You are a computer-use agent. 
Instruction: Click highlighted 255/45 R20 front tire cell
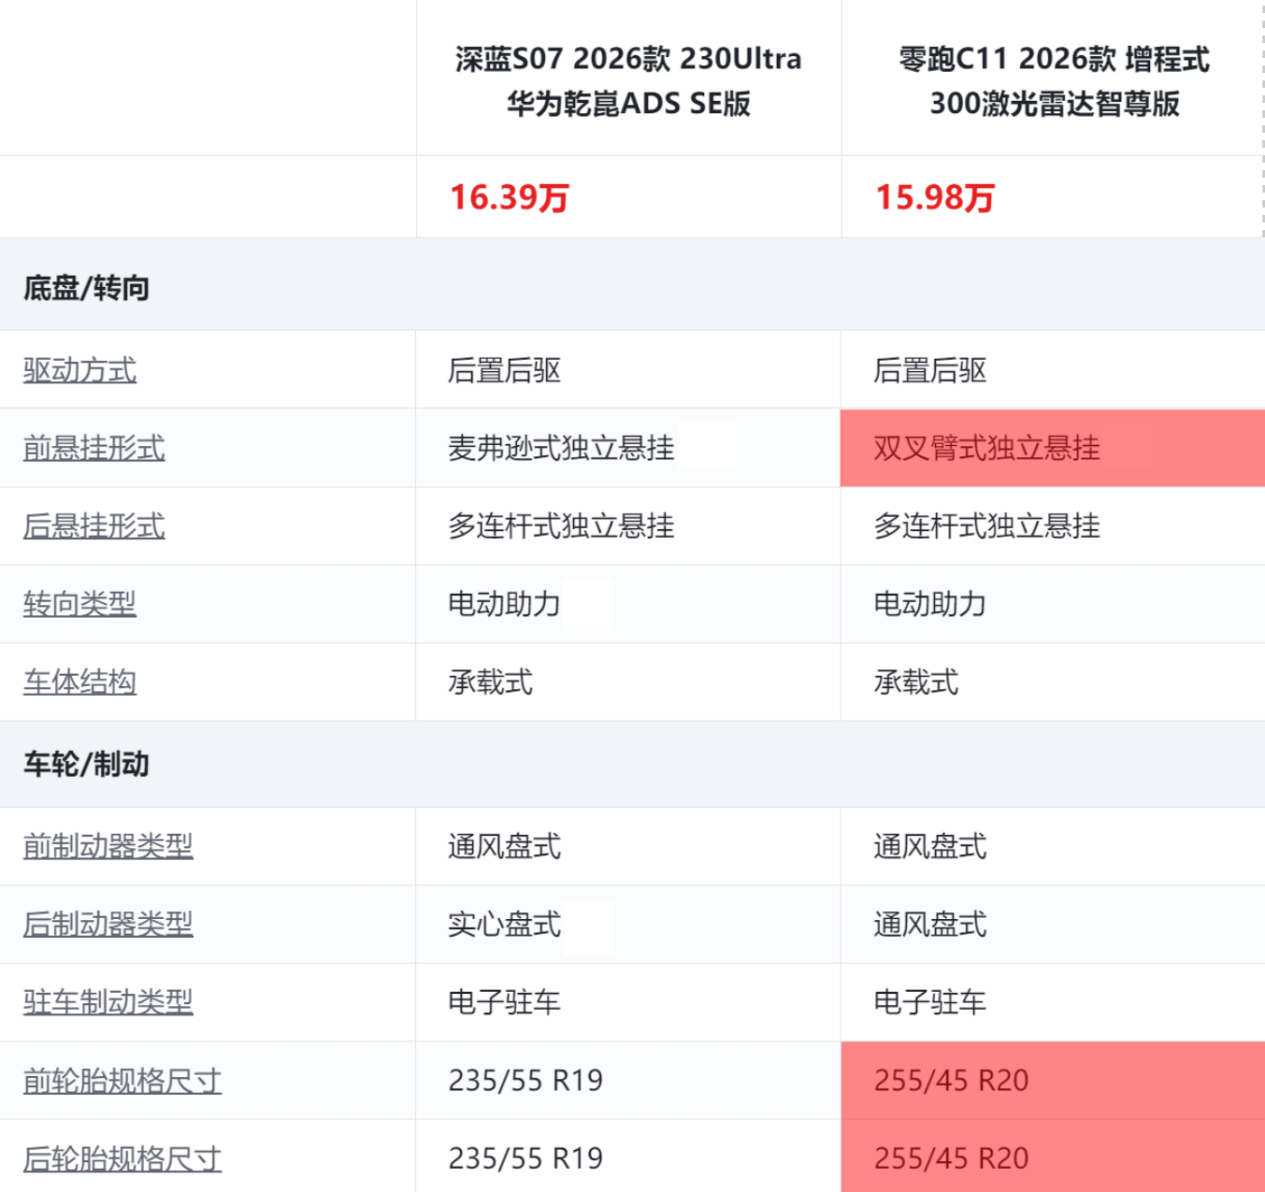(951, 1081)
